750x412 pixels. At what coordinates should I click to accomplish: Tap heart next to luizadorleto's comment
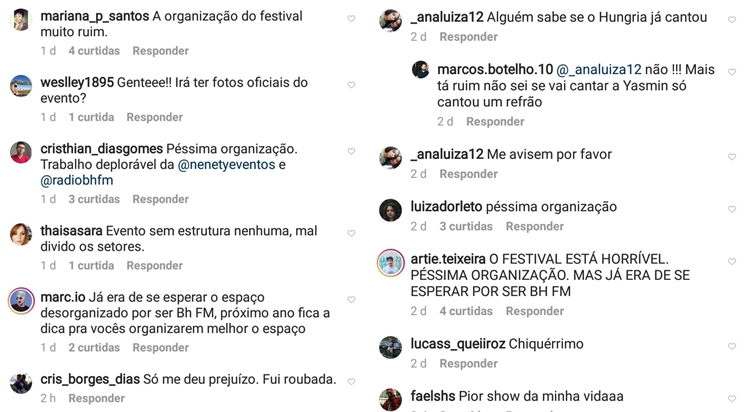(x=732, y=210)
